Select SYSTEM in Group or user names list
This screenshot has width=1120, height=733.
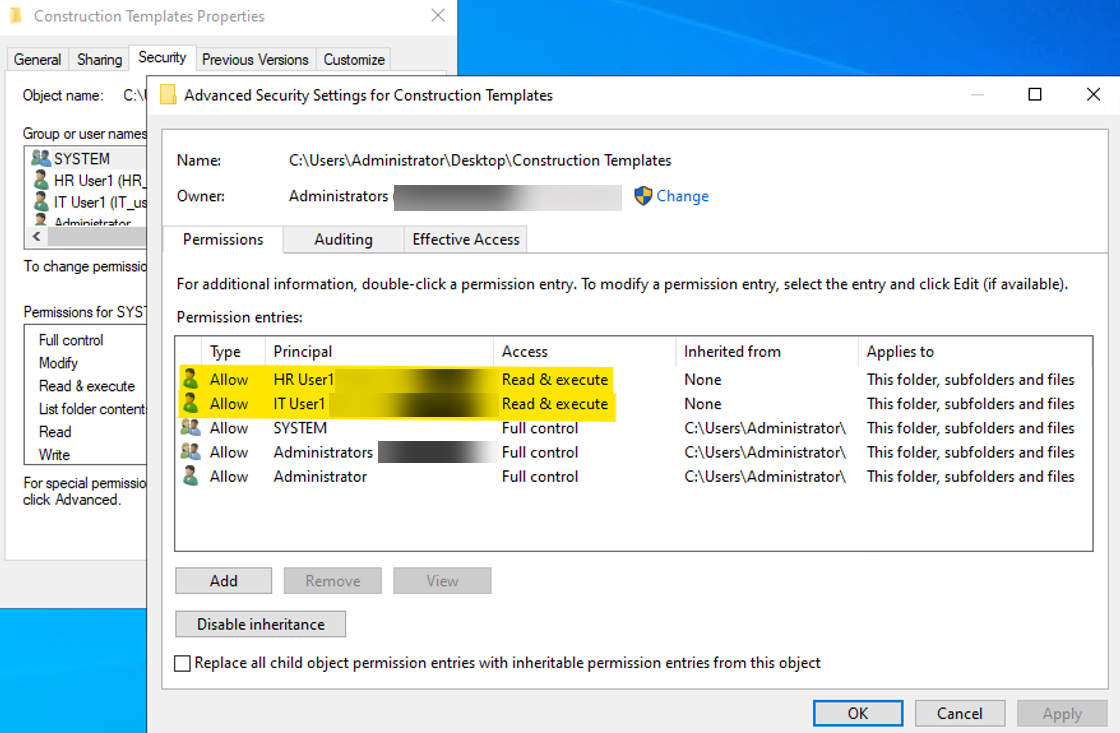(x=82, y=158)
